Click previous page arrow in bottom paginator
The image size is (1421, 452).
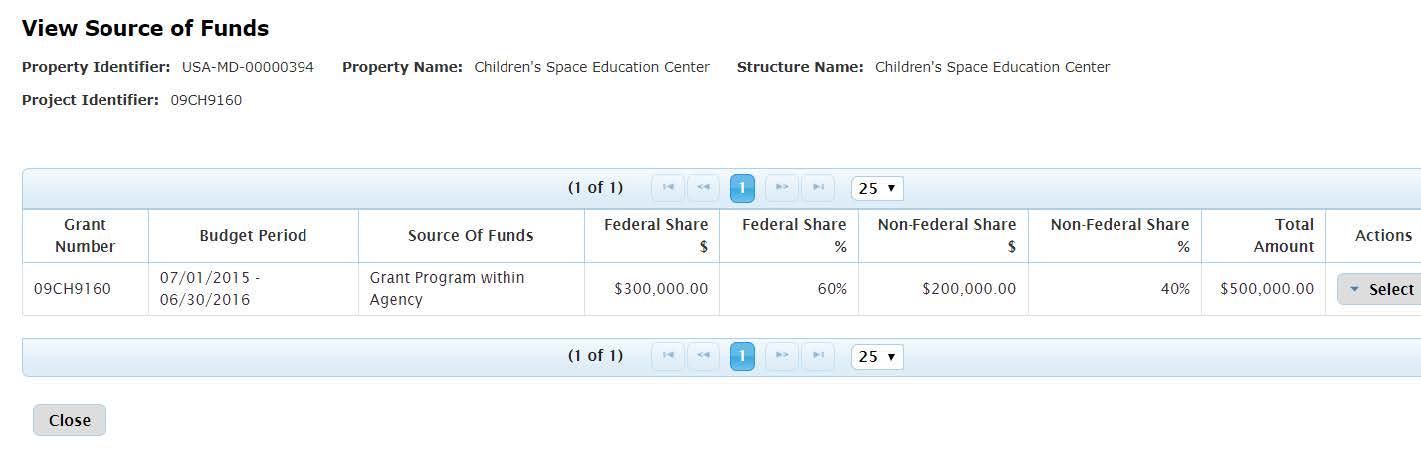pos(703,356)
